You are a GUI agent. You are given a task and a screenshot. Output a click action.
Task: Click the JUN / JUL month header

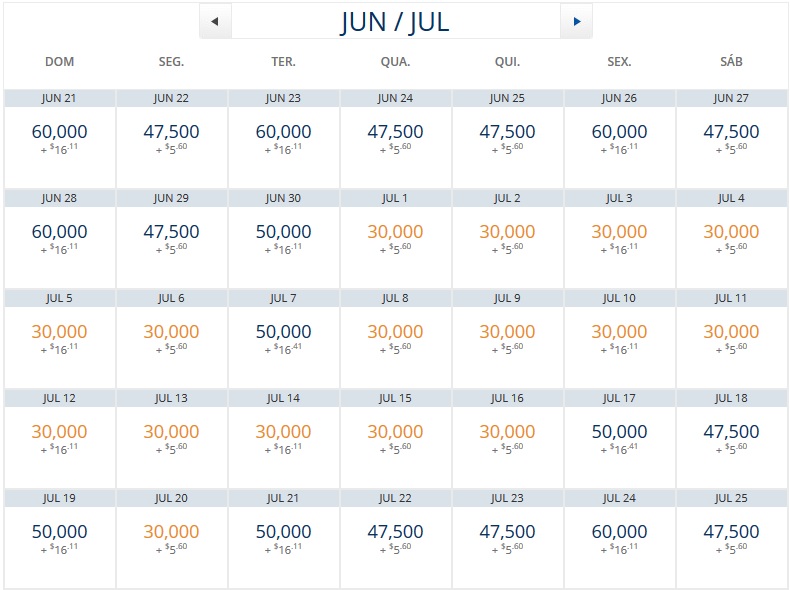(395, 22)
